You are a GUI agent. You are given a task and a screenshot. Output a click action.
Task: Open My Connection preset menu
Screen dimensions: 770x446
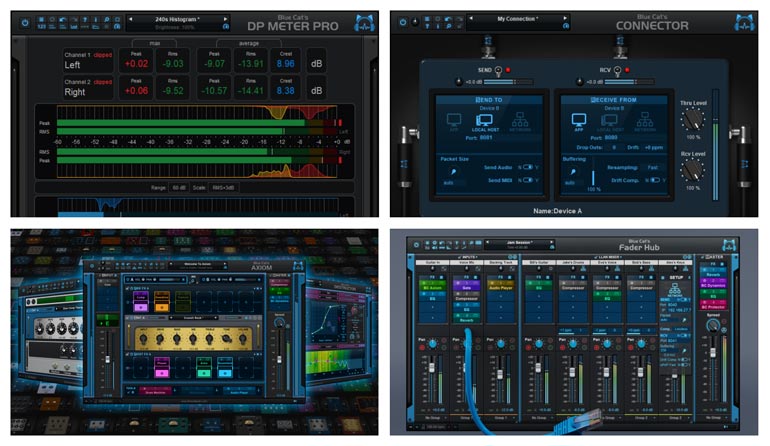(x=518, y=19)
